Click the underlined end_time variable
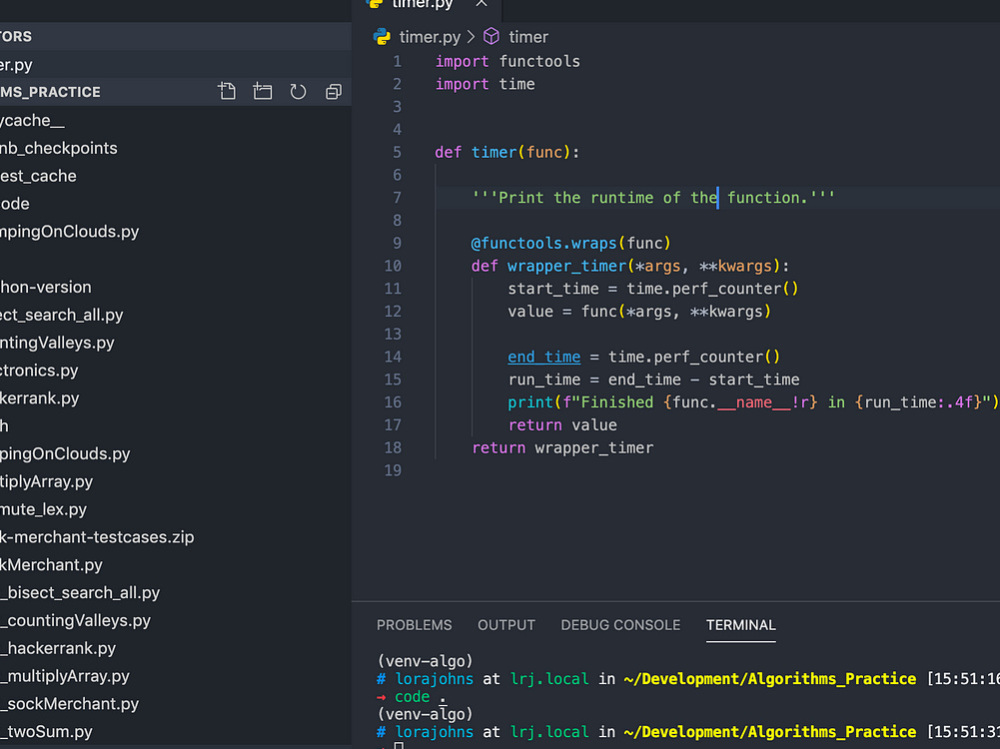1000x749 pixels. click(544, 357)
